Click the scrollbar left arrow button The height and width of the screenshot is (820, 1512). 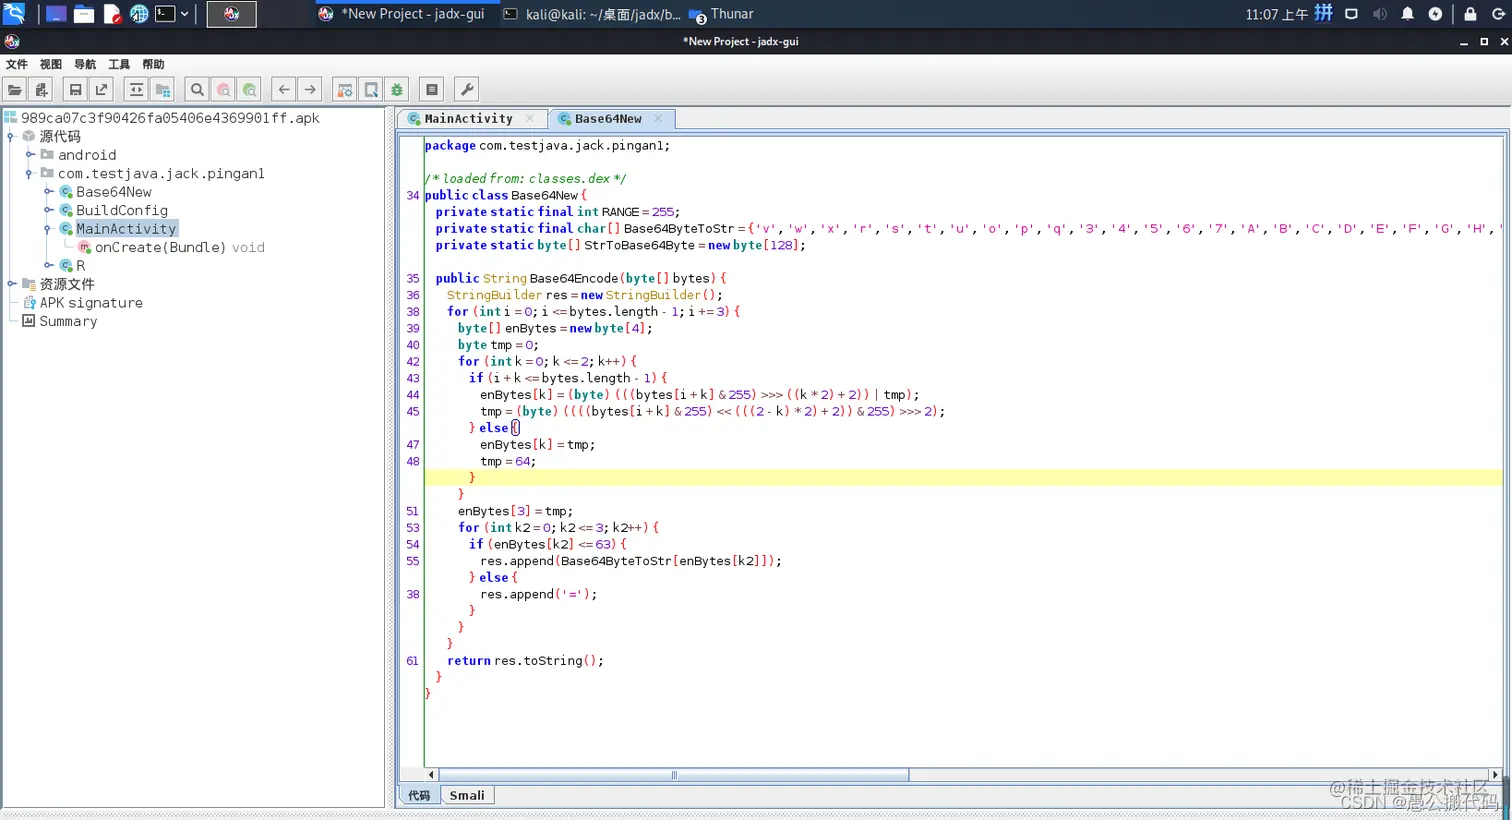click(x=431, y=775)
